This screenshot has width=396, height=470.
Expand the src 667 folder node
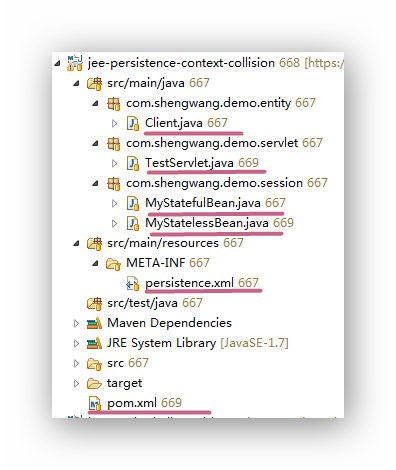tap(76, 363)
